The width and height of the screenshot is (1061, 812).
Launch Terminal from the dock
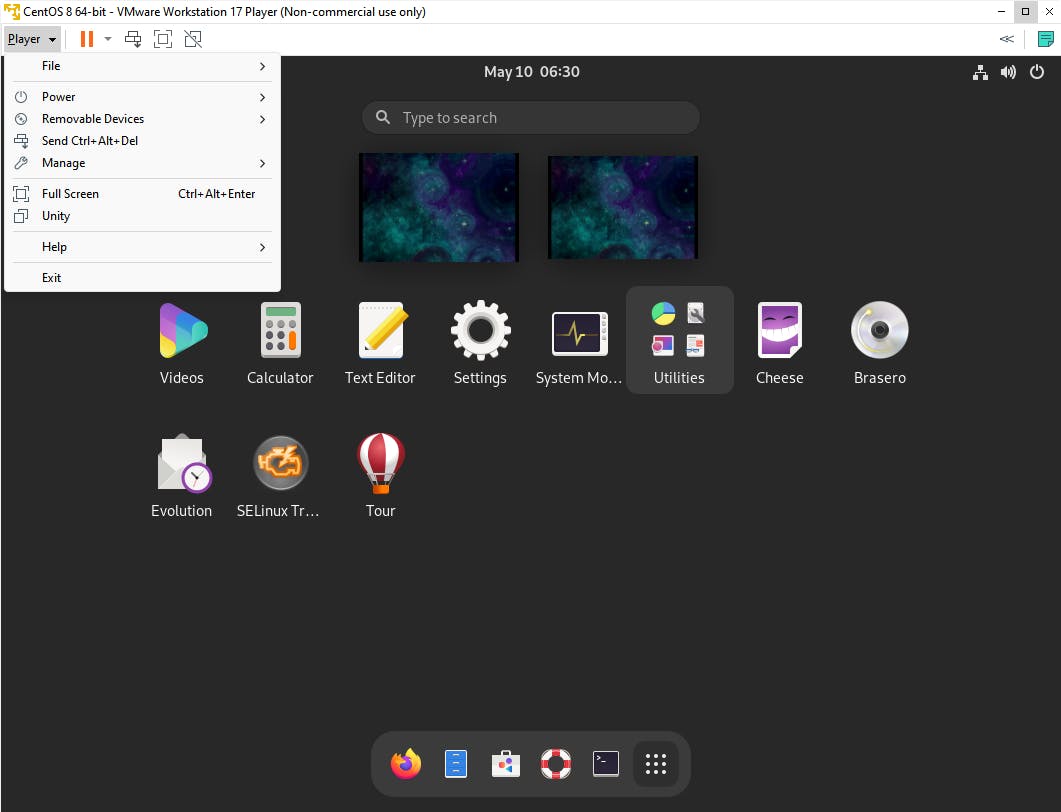point(606,764)
